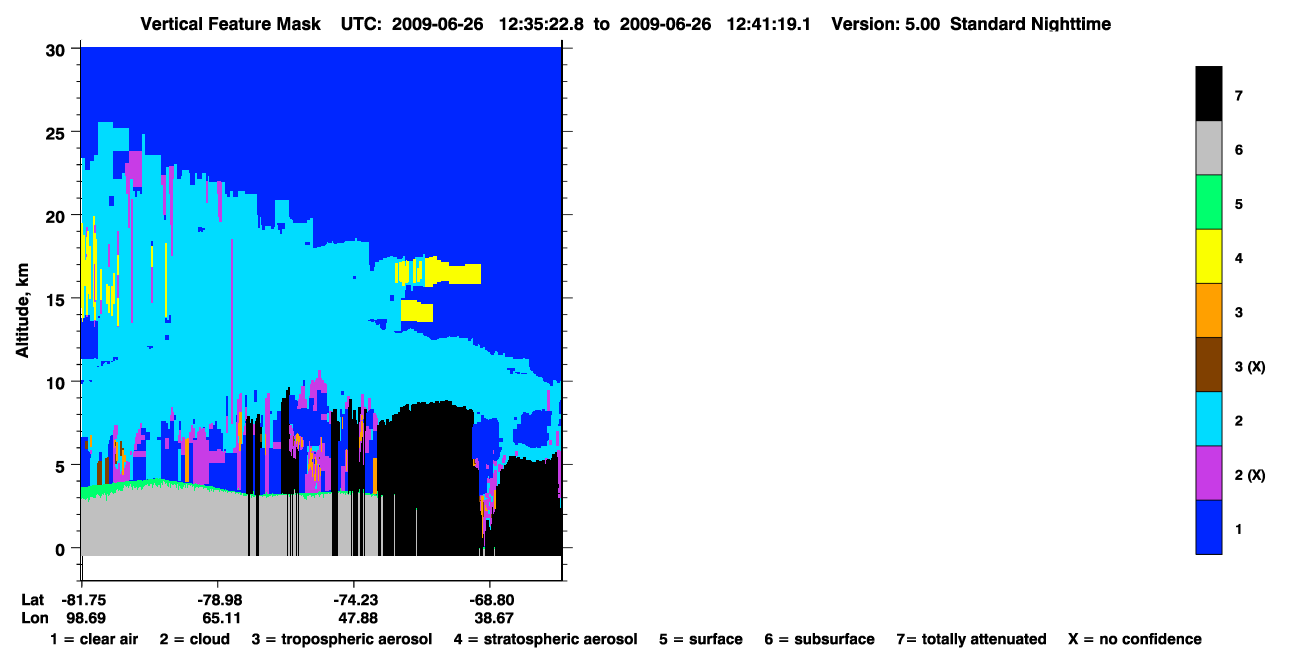Click the longitude value 47.88

point(357,618)
